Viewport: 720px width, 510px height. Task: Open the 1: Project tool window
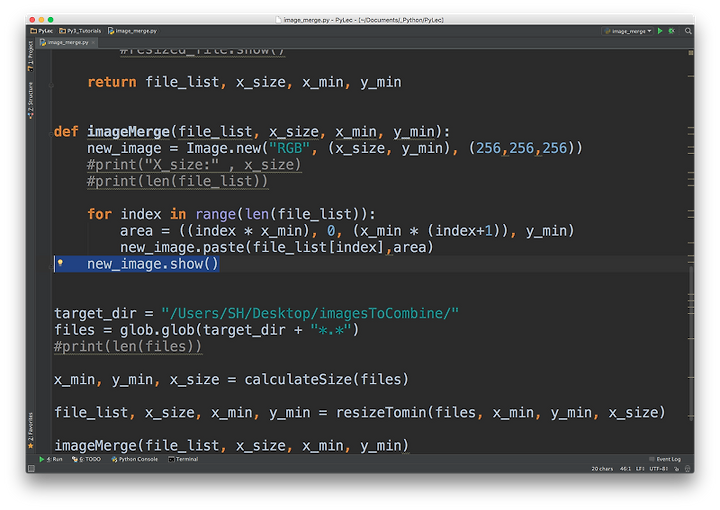[31, 56]
